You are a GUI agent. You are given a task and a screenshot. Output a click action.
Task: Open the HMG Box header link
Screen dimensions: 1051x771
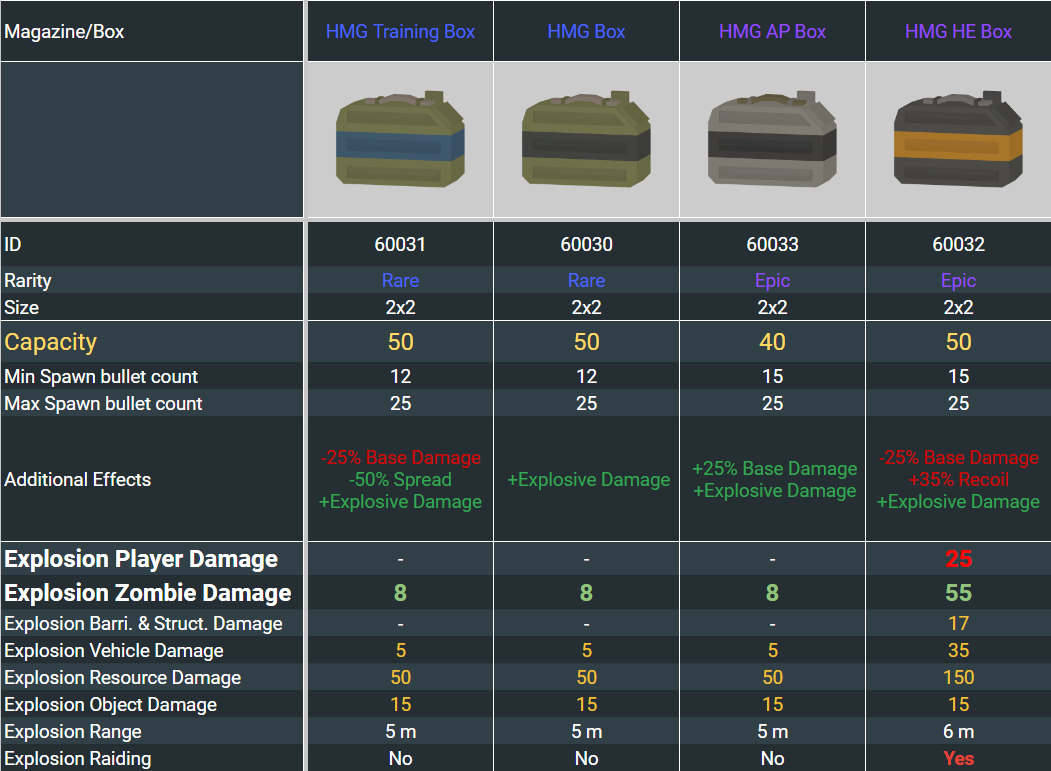point(586,31)
